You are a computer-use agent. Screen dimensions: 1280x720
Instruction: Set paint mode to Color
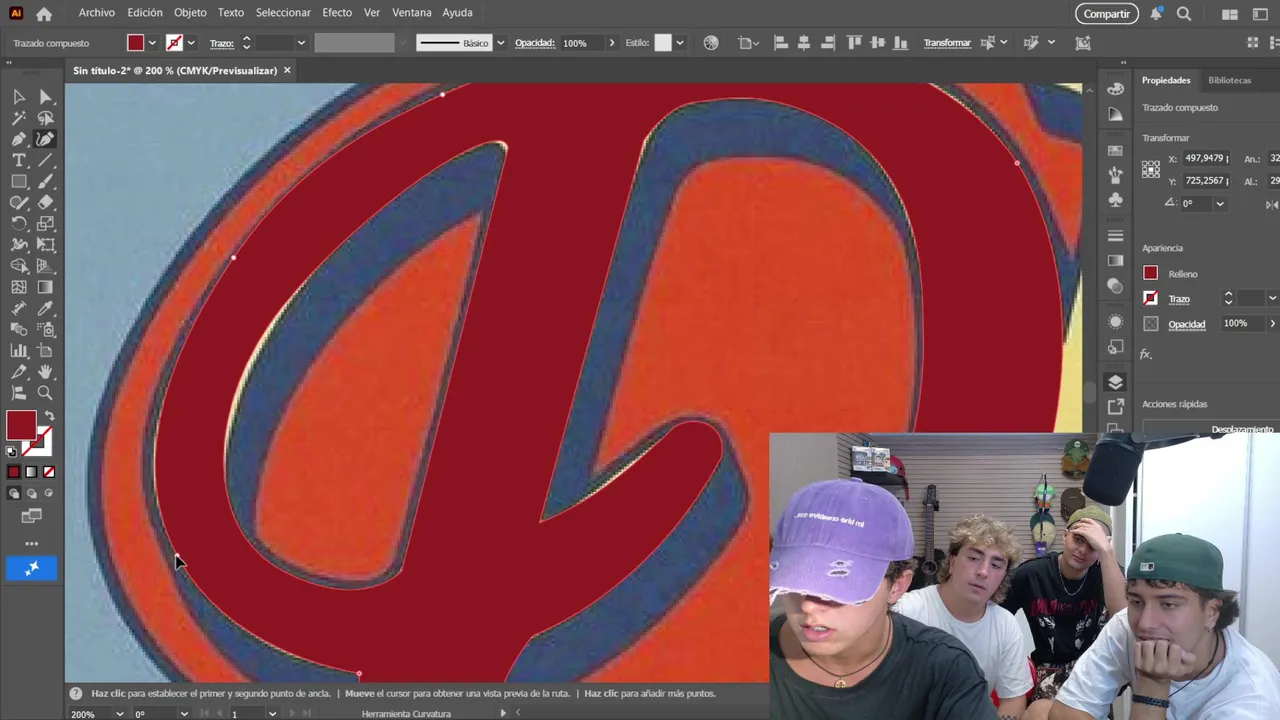coord(13,472)
